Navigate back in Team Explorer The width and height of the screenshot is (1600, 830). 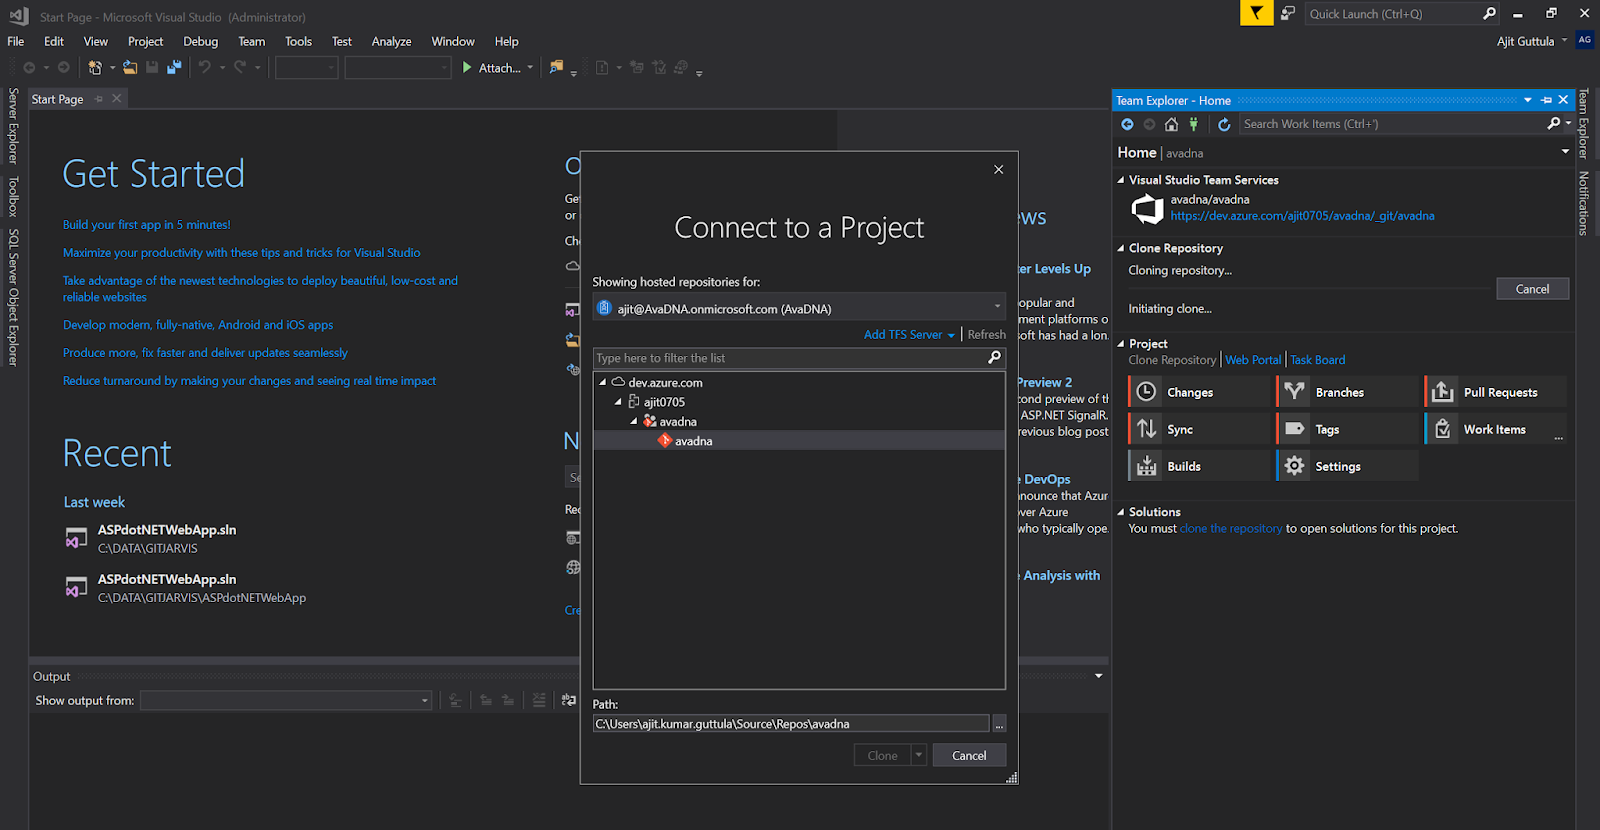point(1127,124)
